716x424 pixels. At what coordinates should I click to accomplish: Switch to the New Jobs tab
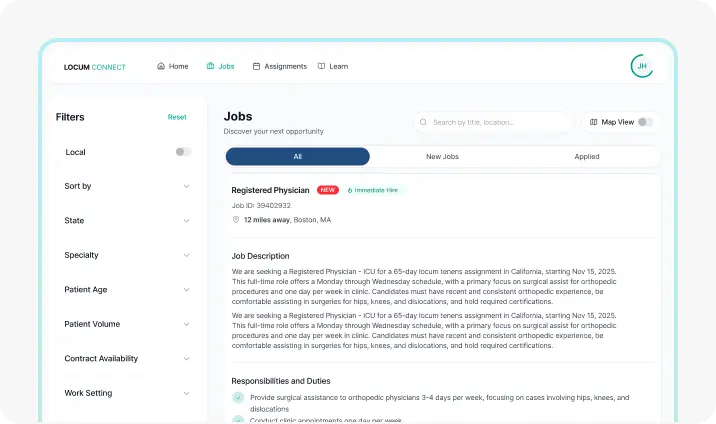(x=442, y=157)
